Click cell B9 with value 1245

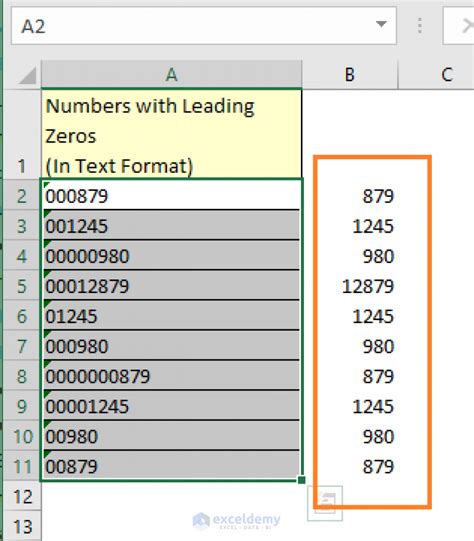point(350,405)
